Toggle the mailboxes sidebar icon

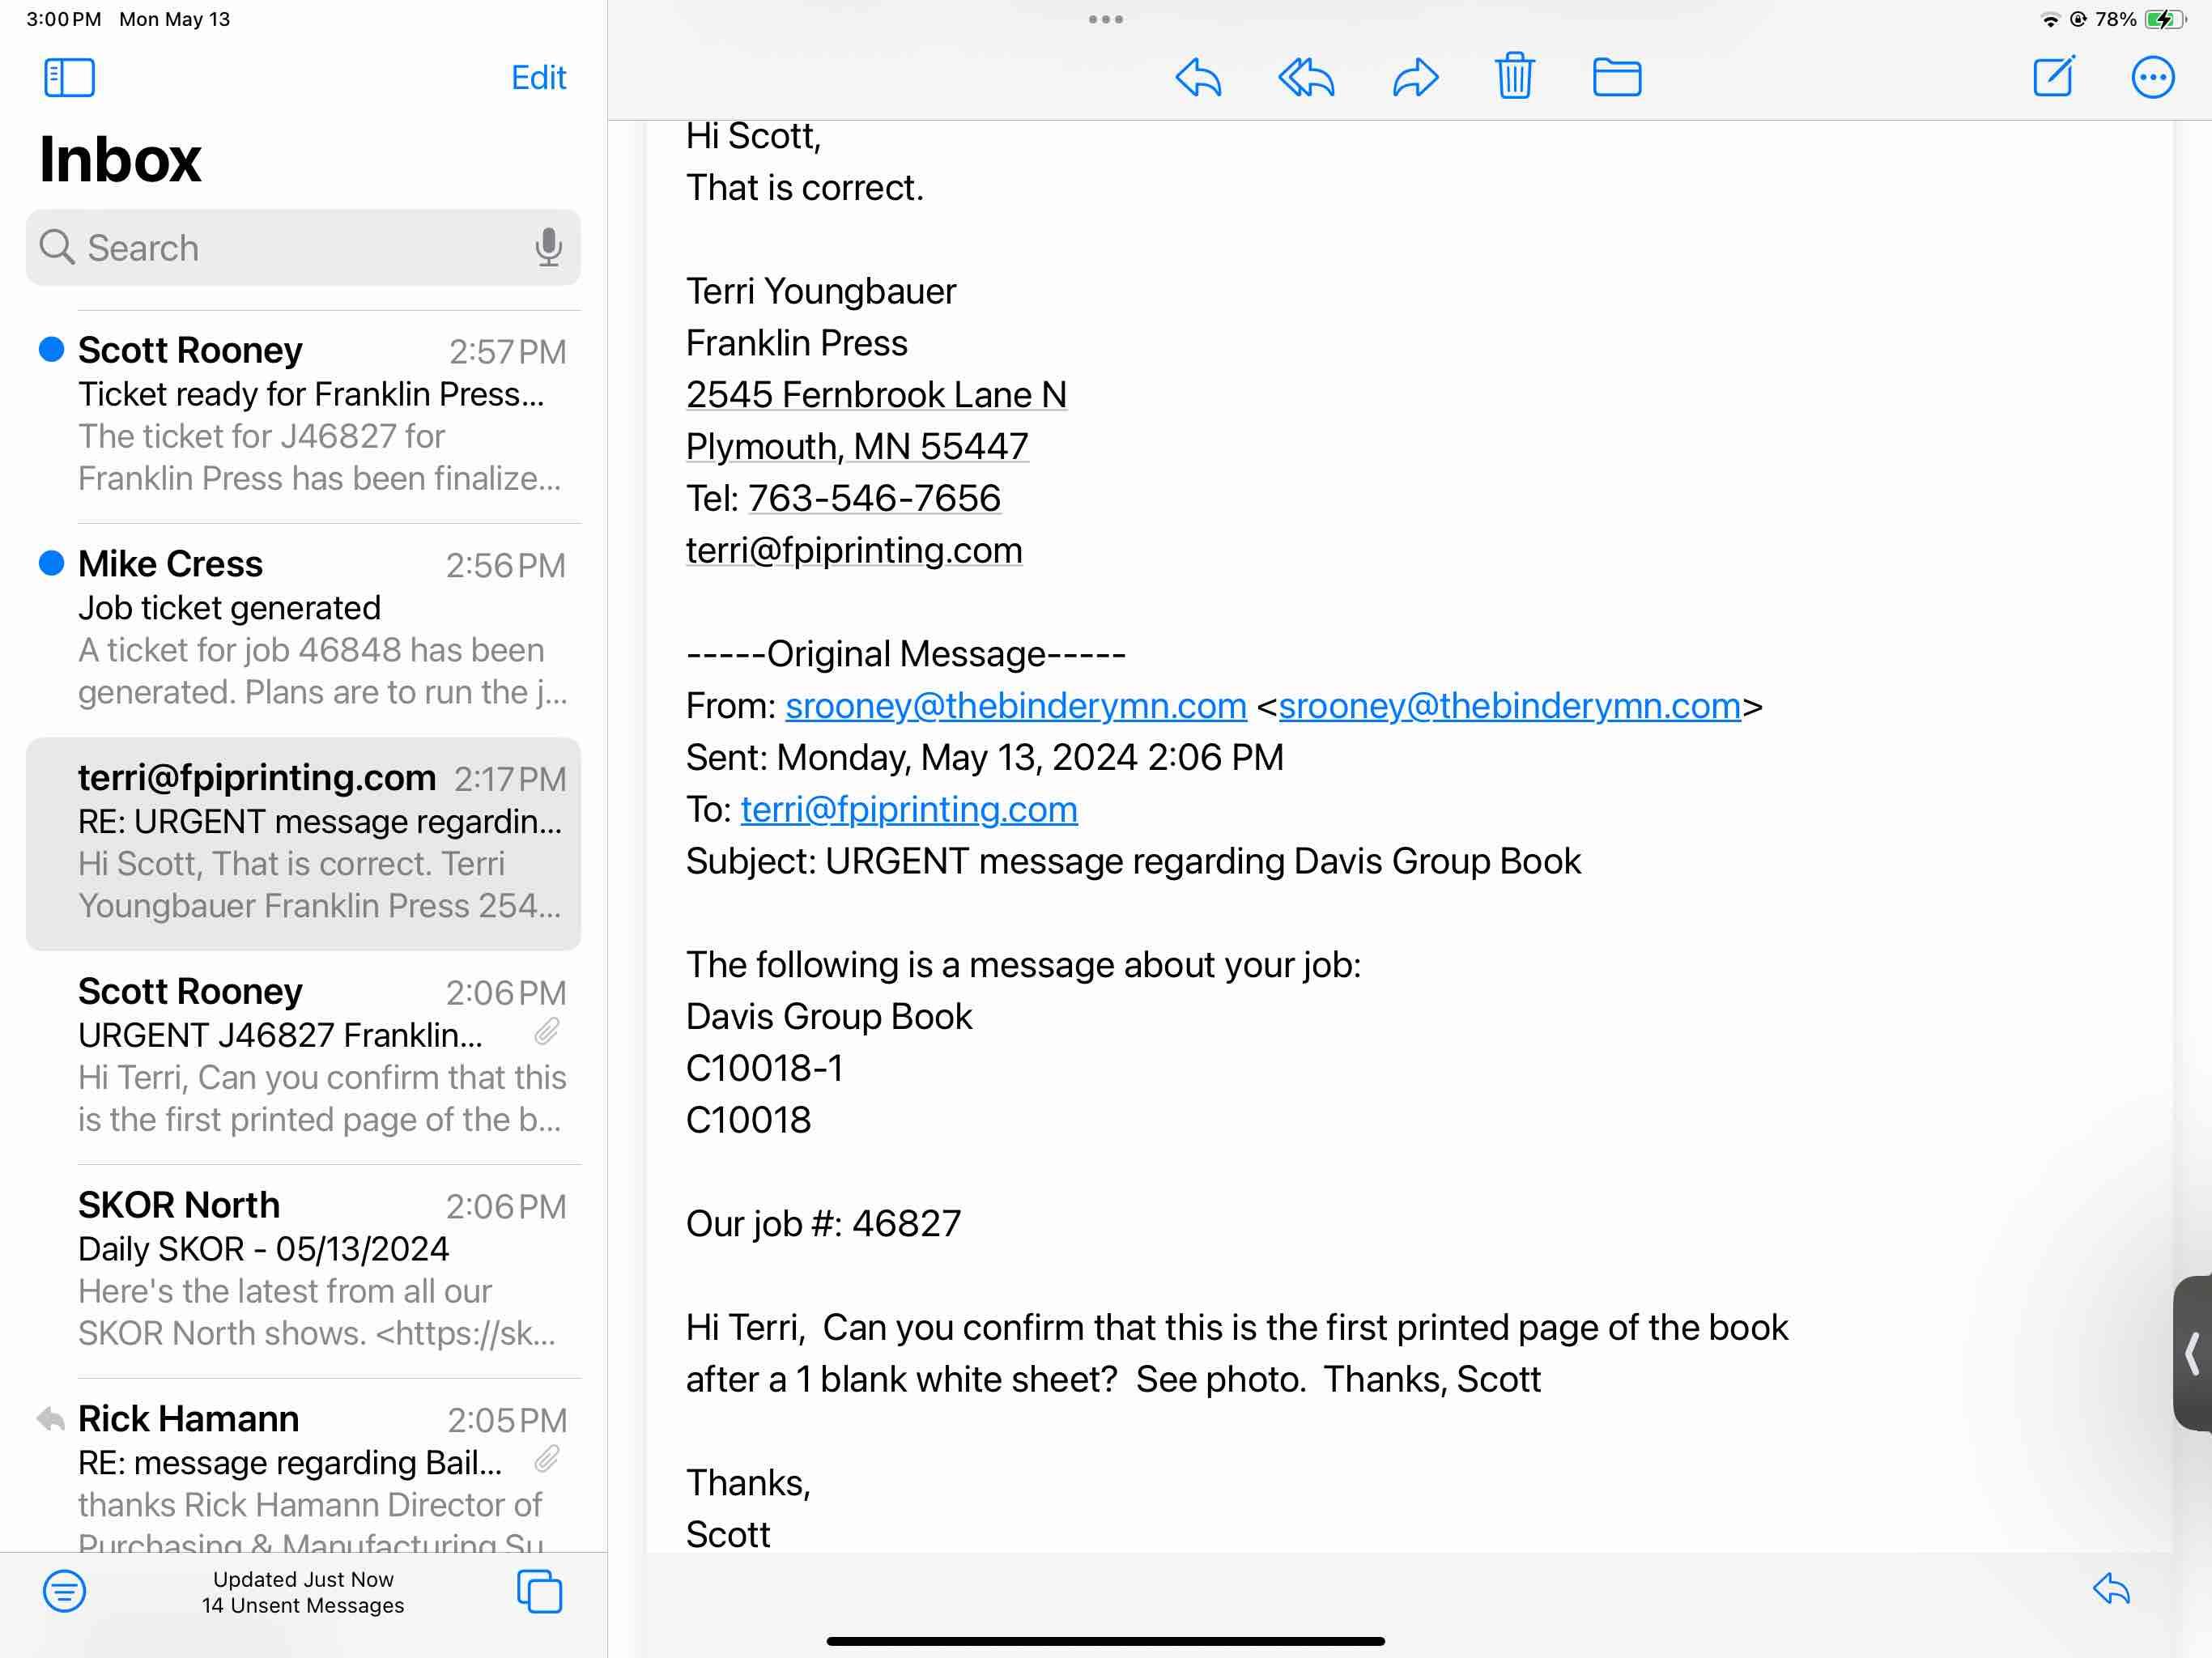69,77
